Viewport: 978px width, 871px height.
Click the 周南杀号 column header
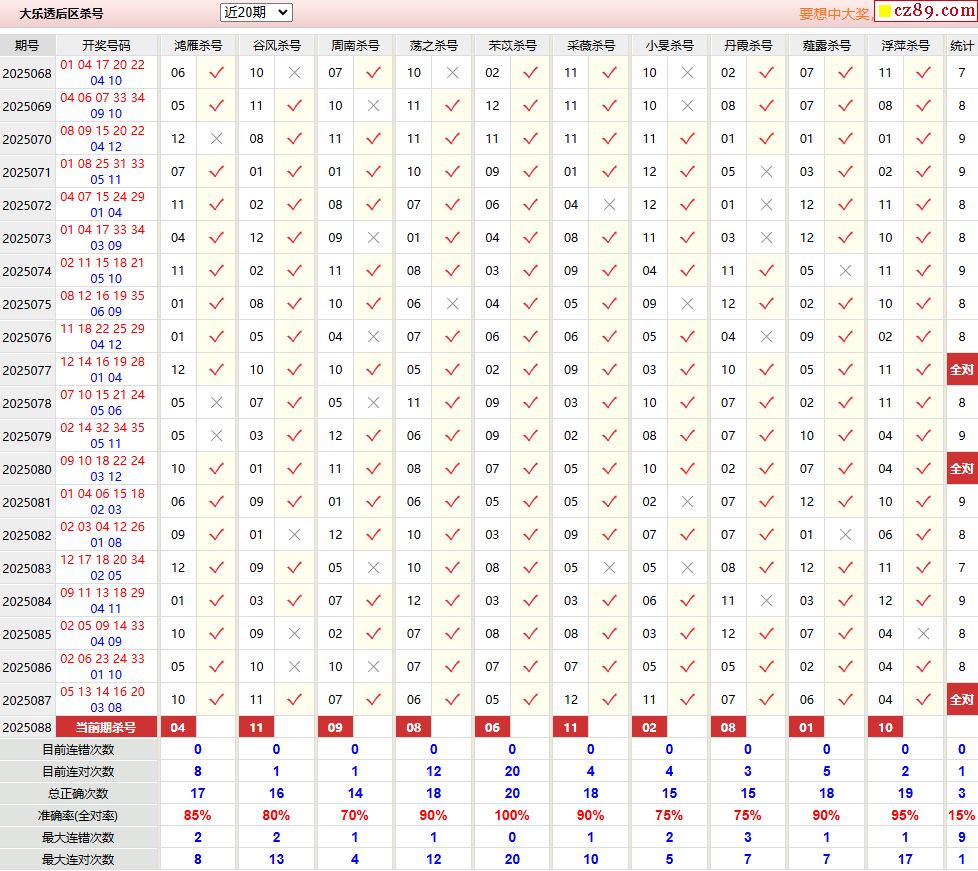[355, 46]
